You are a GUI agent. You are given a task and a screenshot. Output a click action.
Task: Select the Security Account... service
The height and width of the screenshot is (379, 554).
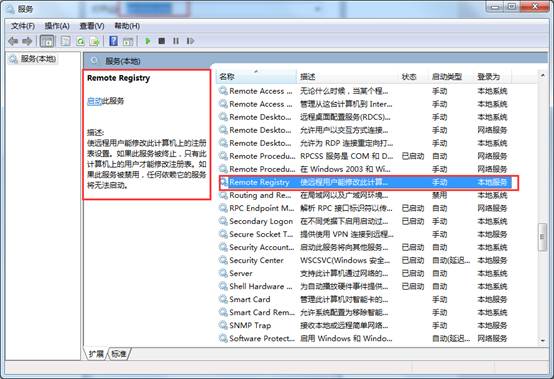(x=261, y=247)
